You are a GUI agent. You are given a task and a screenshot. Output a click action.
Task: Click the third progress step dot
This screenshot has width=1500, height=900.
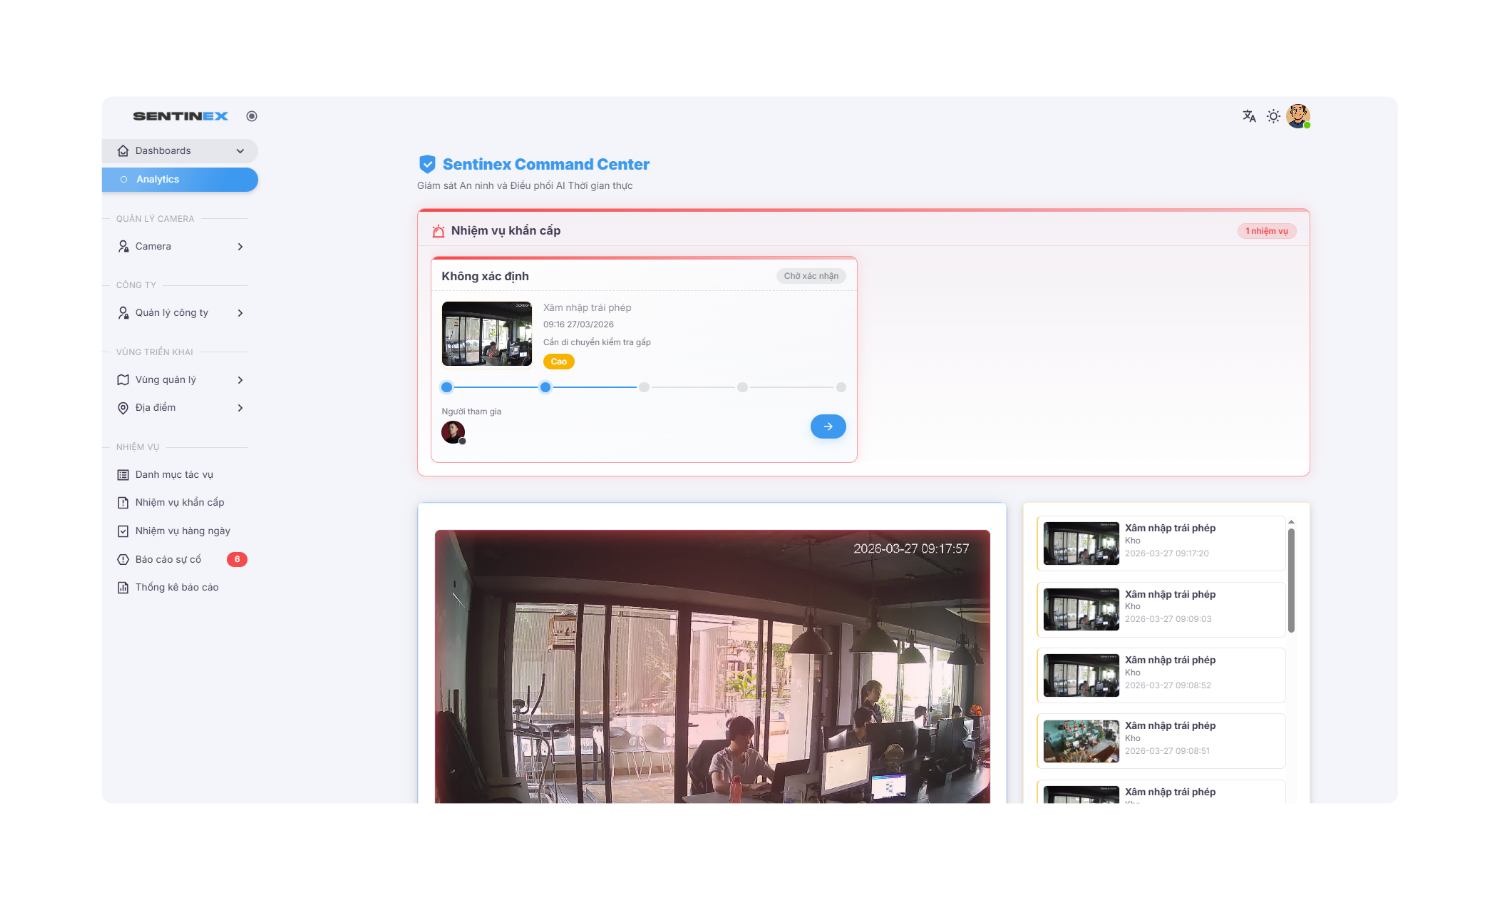(x=644, y=387)
